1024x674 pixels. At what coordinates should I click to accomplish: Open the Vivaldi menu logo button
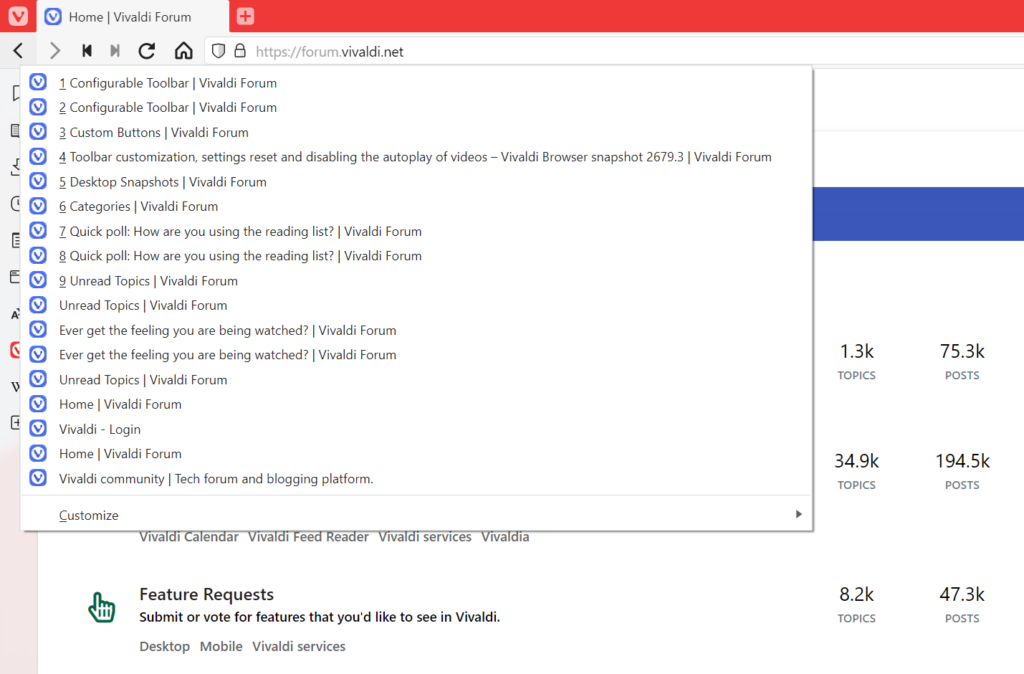coord(18,16)
